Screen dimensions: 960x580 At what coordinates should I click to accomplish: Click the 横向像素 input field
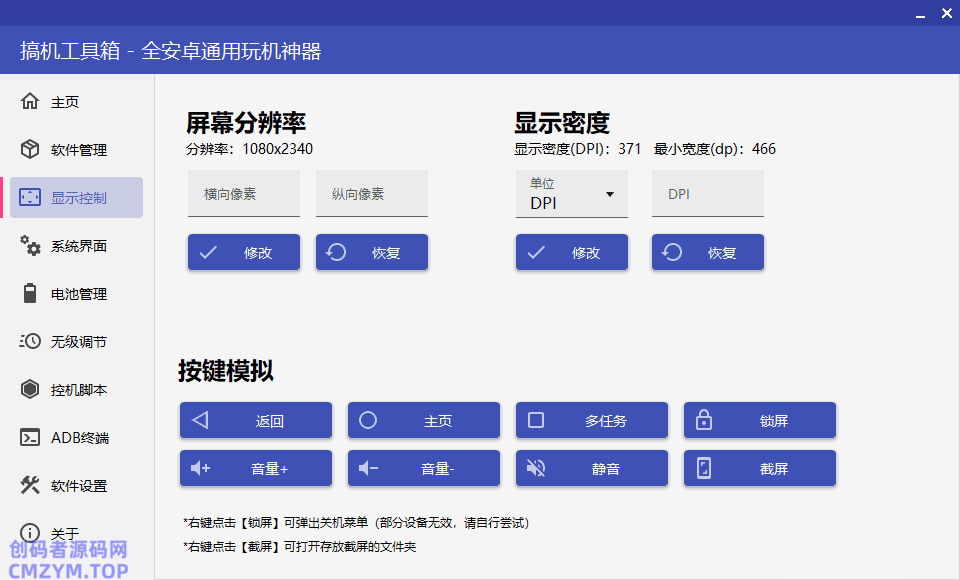[244, 194]
